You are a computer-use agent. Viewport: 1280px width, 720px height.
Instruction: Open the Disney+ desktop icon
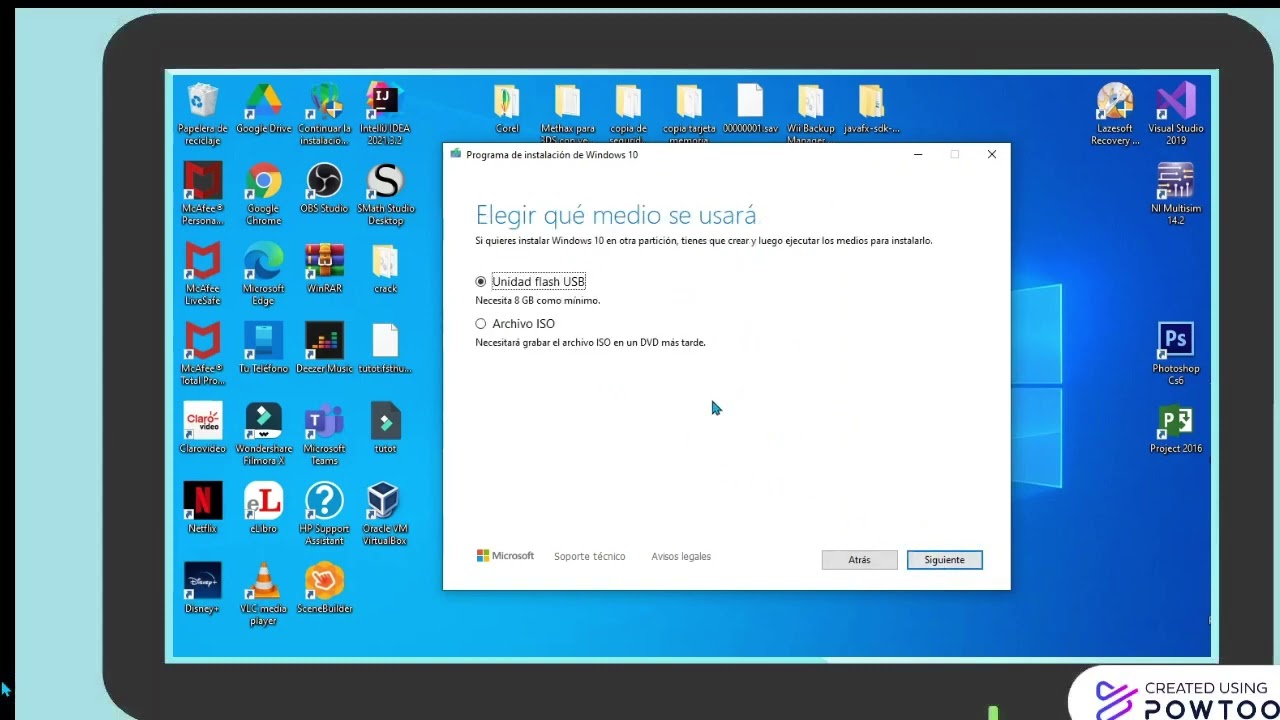[203, 581]
